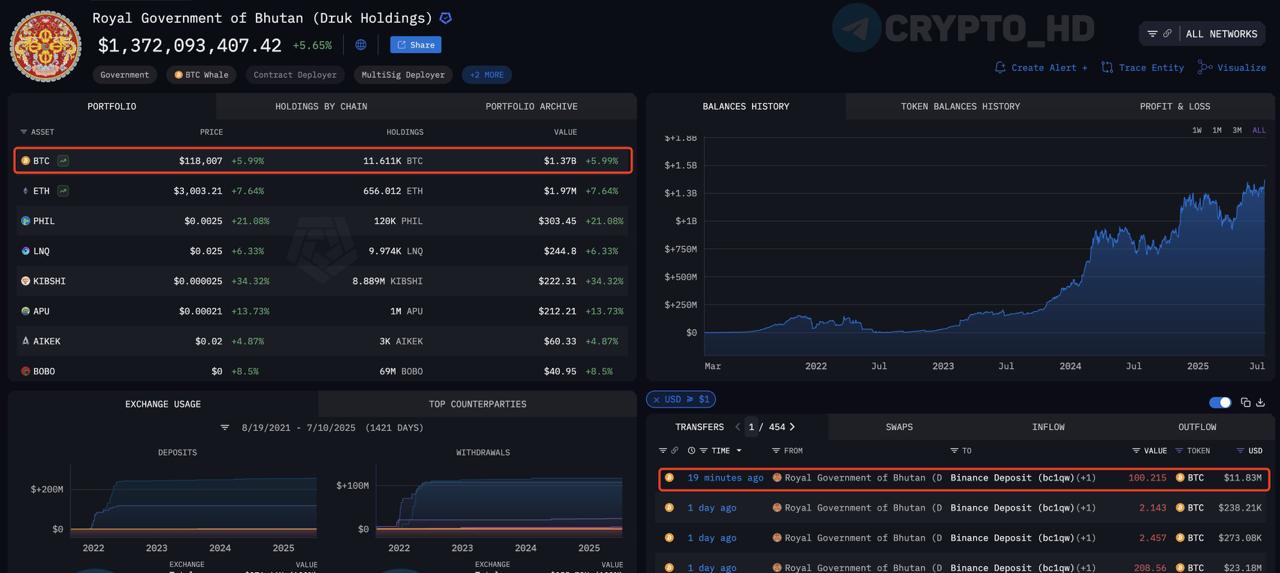Viewport: 1280px width, 573px height.
Task: Switch to BALANCES HISTORY tab
Action: click(746, 106)
